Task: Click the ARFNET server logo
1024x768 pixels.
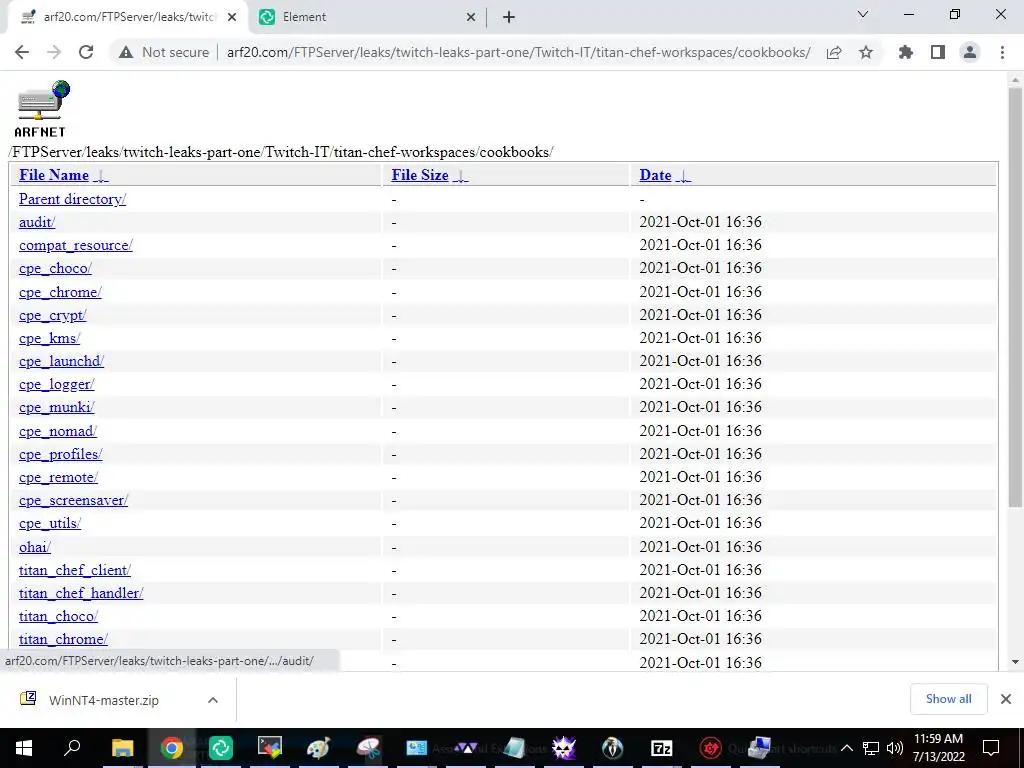Action: (x=42, y=108)
